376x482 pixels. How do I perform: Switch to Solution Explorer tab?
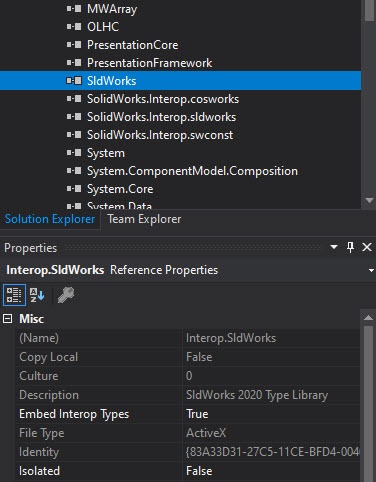pos(50,219)
